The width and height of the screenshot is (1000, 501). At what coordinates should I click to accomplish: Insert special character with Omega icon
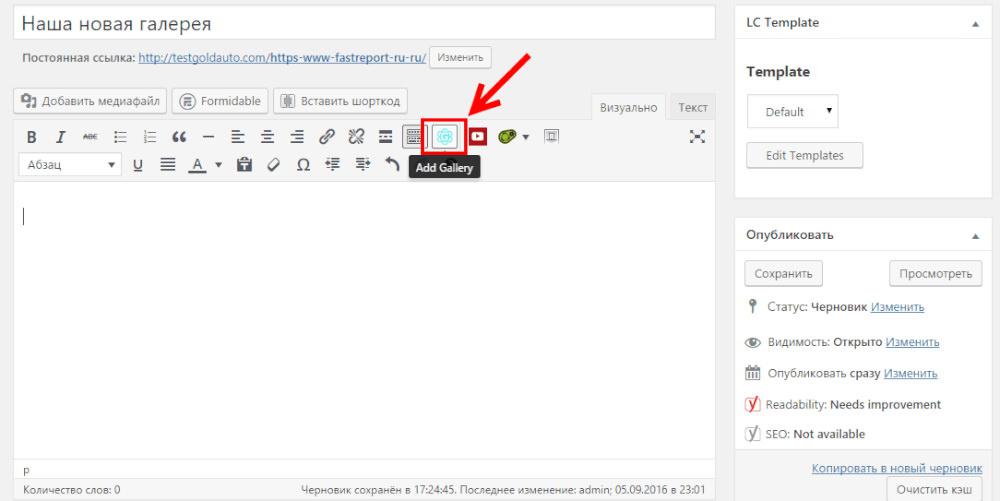[x=303, y=165]
